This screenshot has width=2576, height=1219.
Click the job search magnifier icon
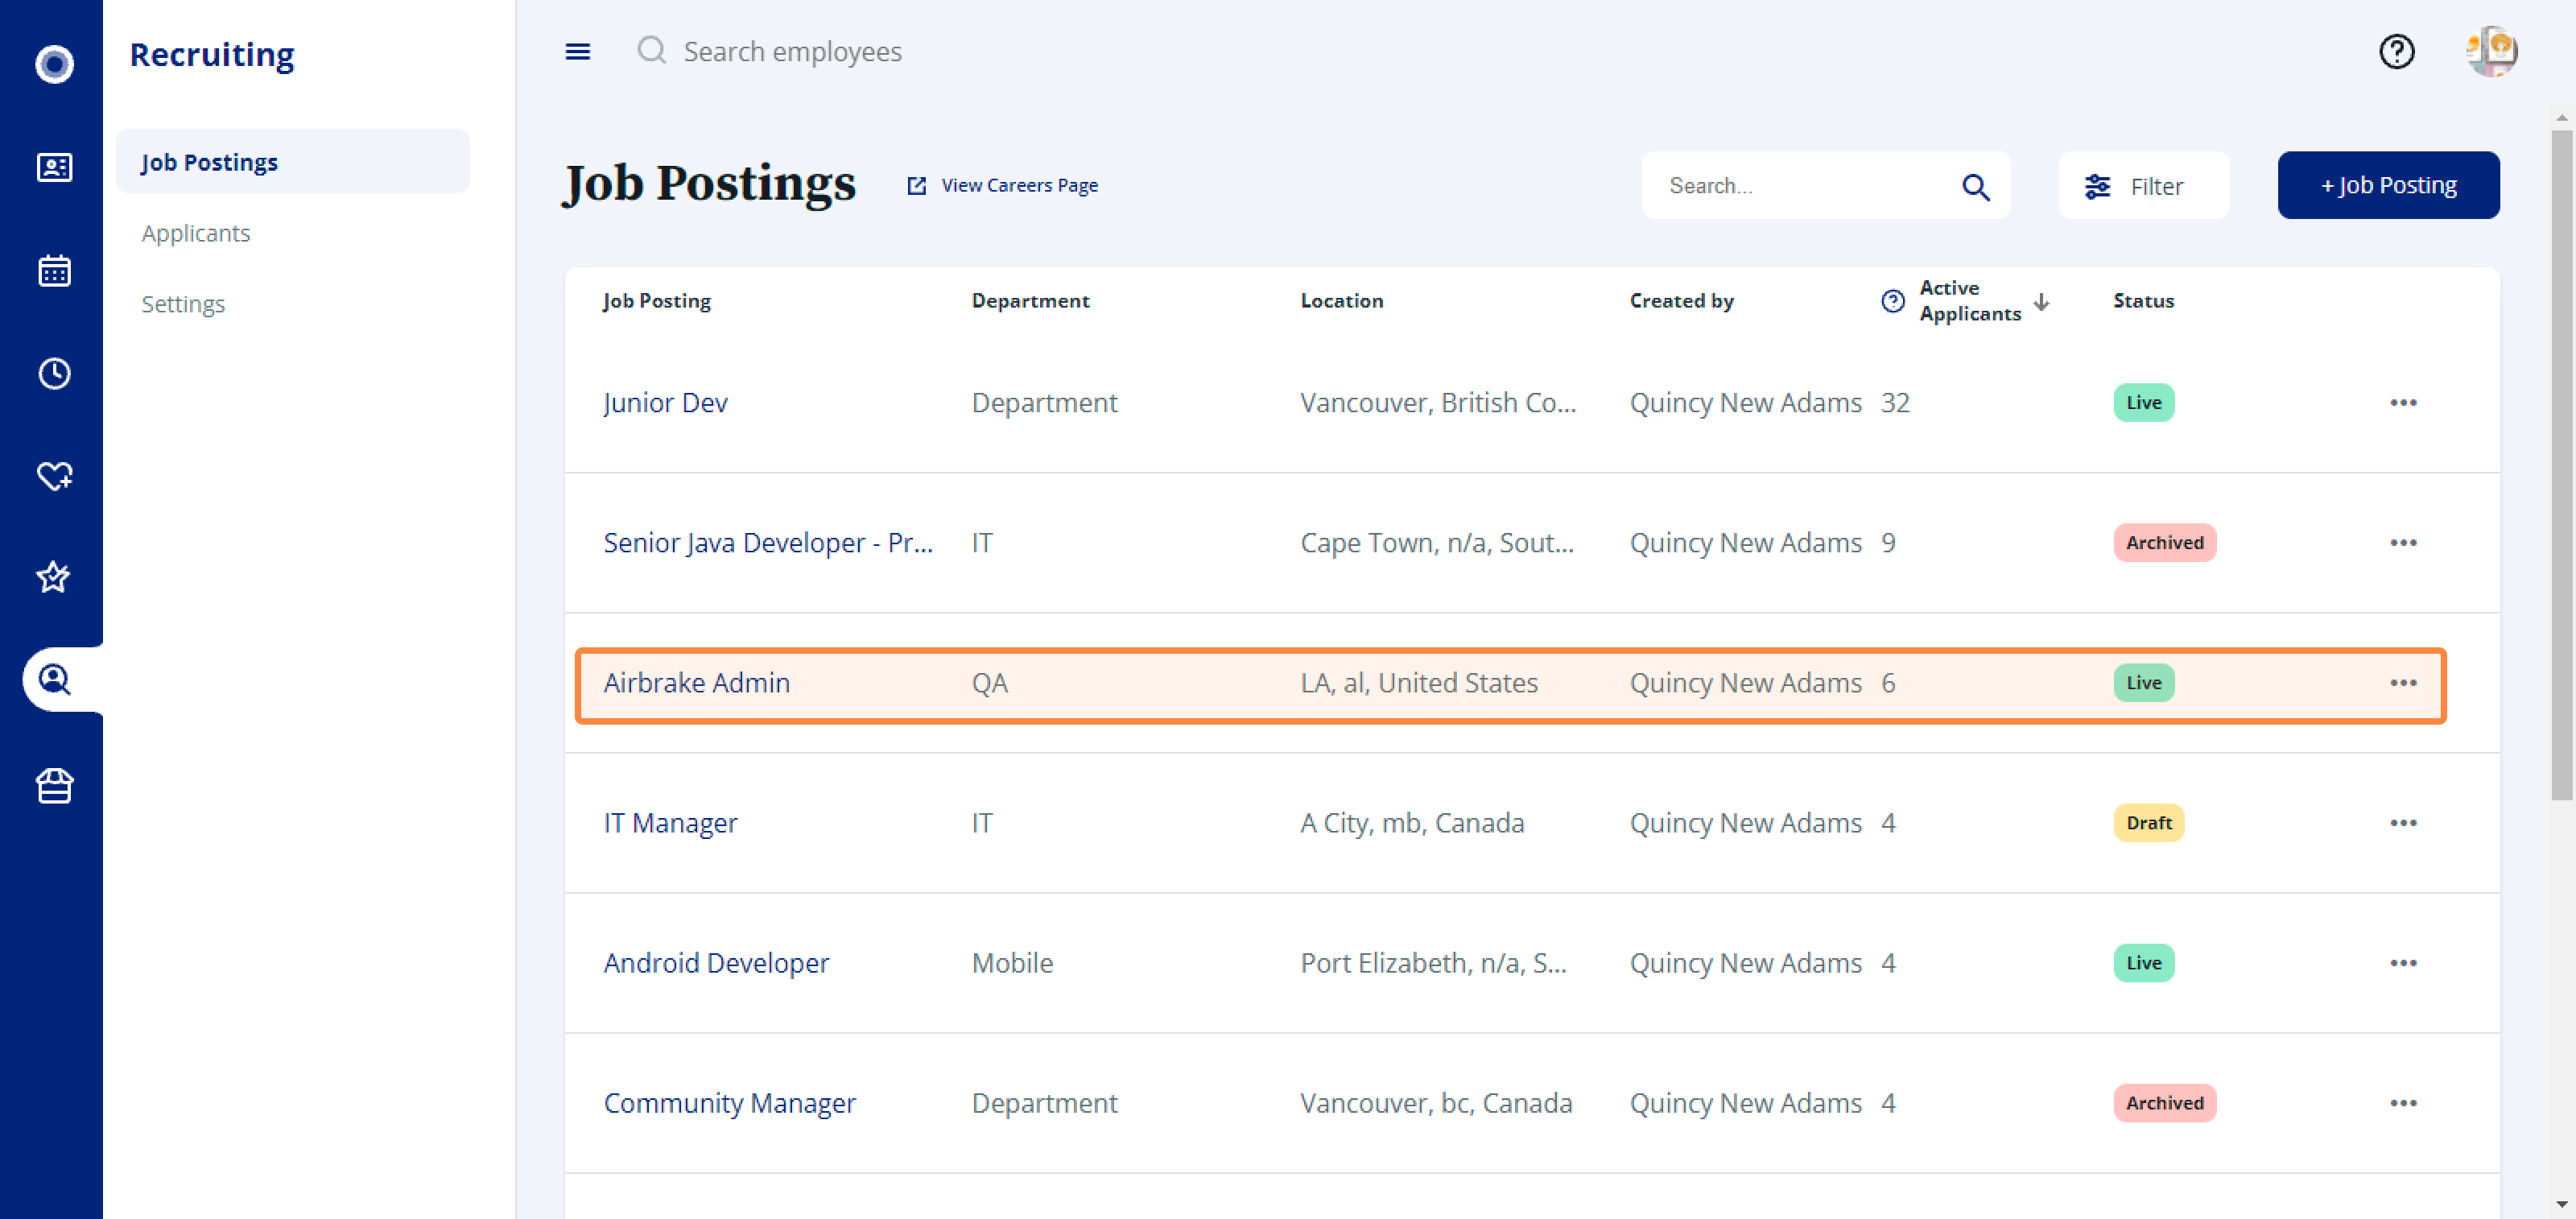point(1975,186)
